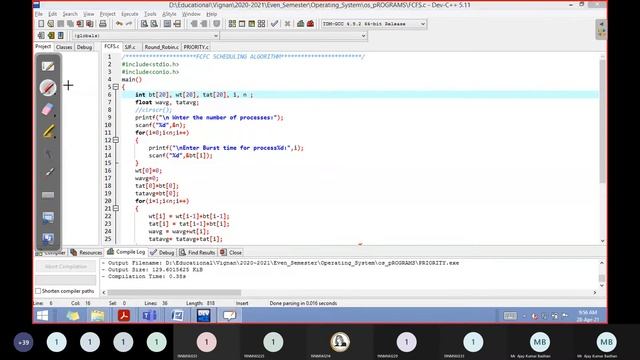Viewport: 640px width, 360px height.
Task: Click the Windows Start button
Action: click(42, 316)
